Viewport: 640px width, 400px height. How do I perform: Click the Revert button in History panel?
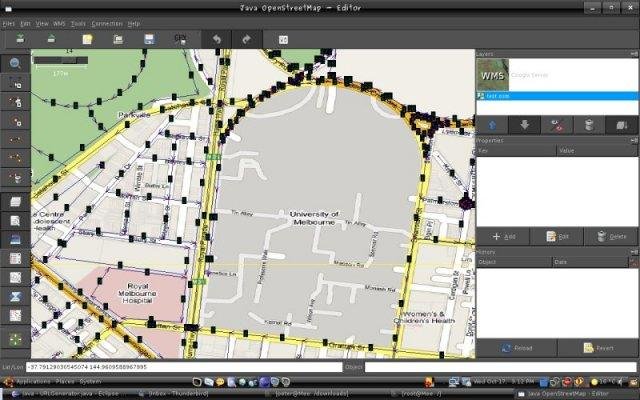click(598, 348)
